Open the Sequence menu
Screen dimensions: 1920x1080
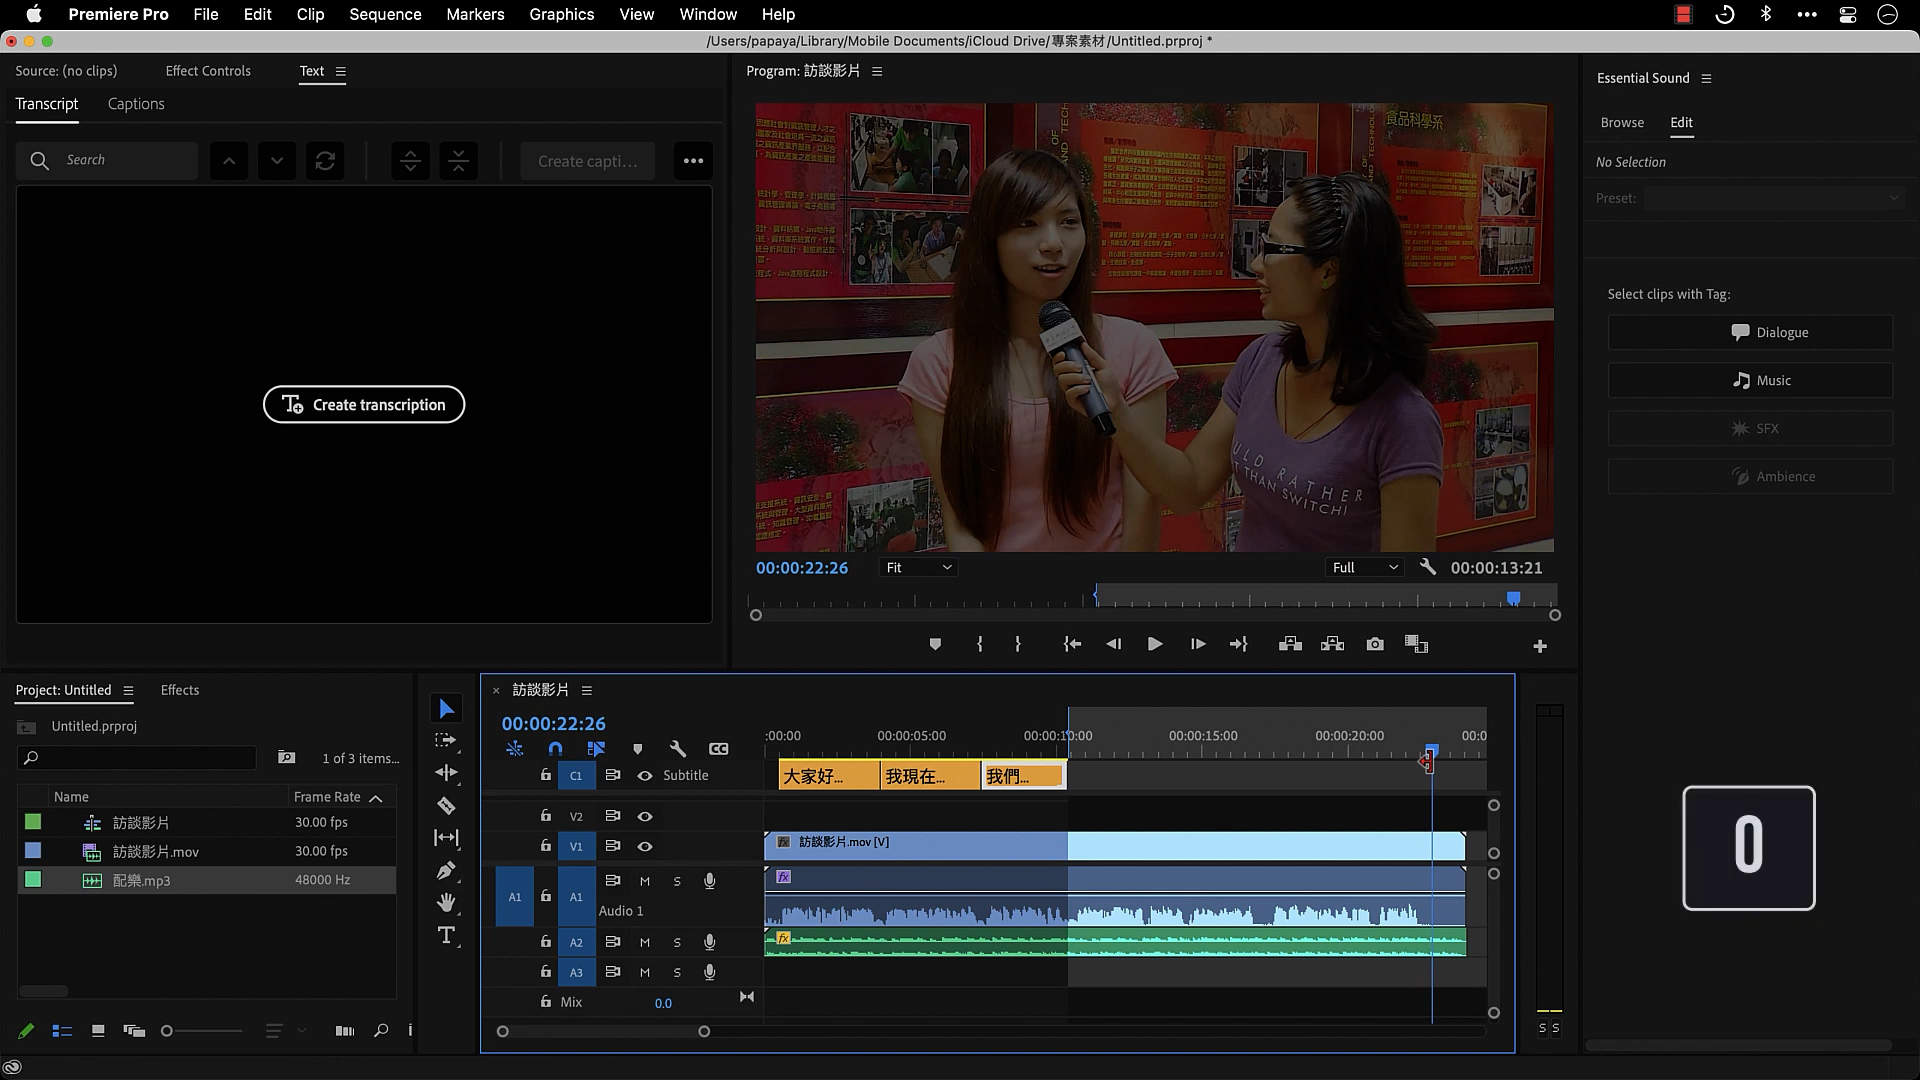385,14
